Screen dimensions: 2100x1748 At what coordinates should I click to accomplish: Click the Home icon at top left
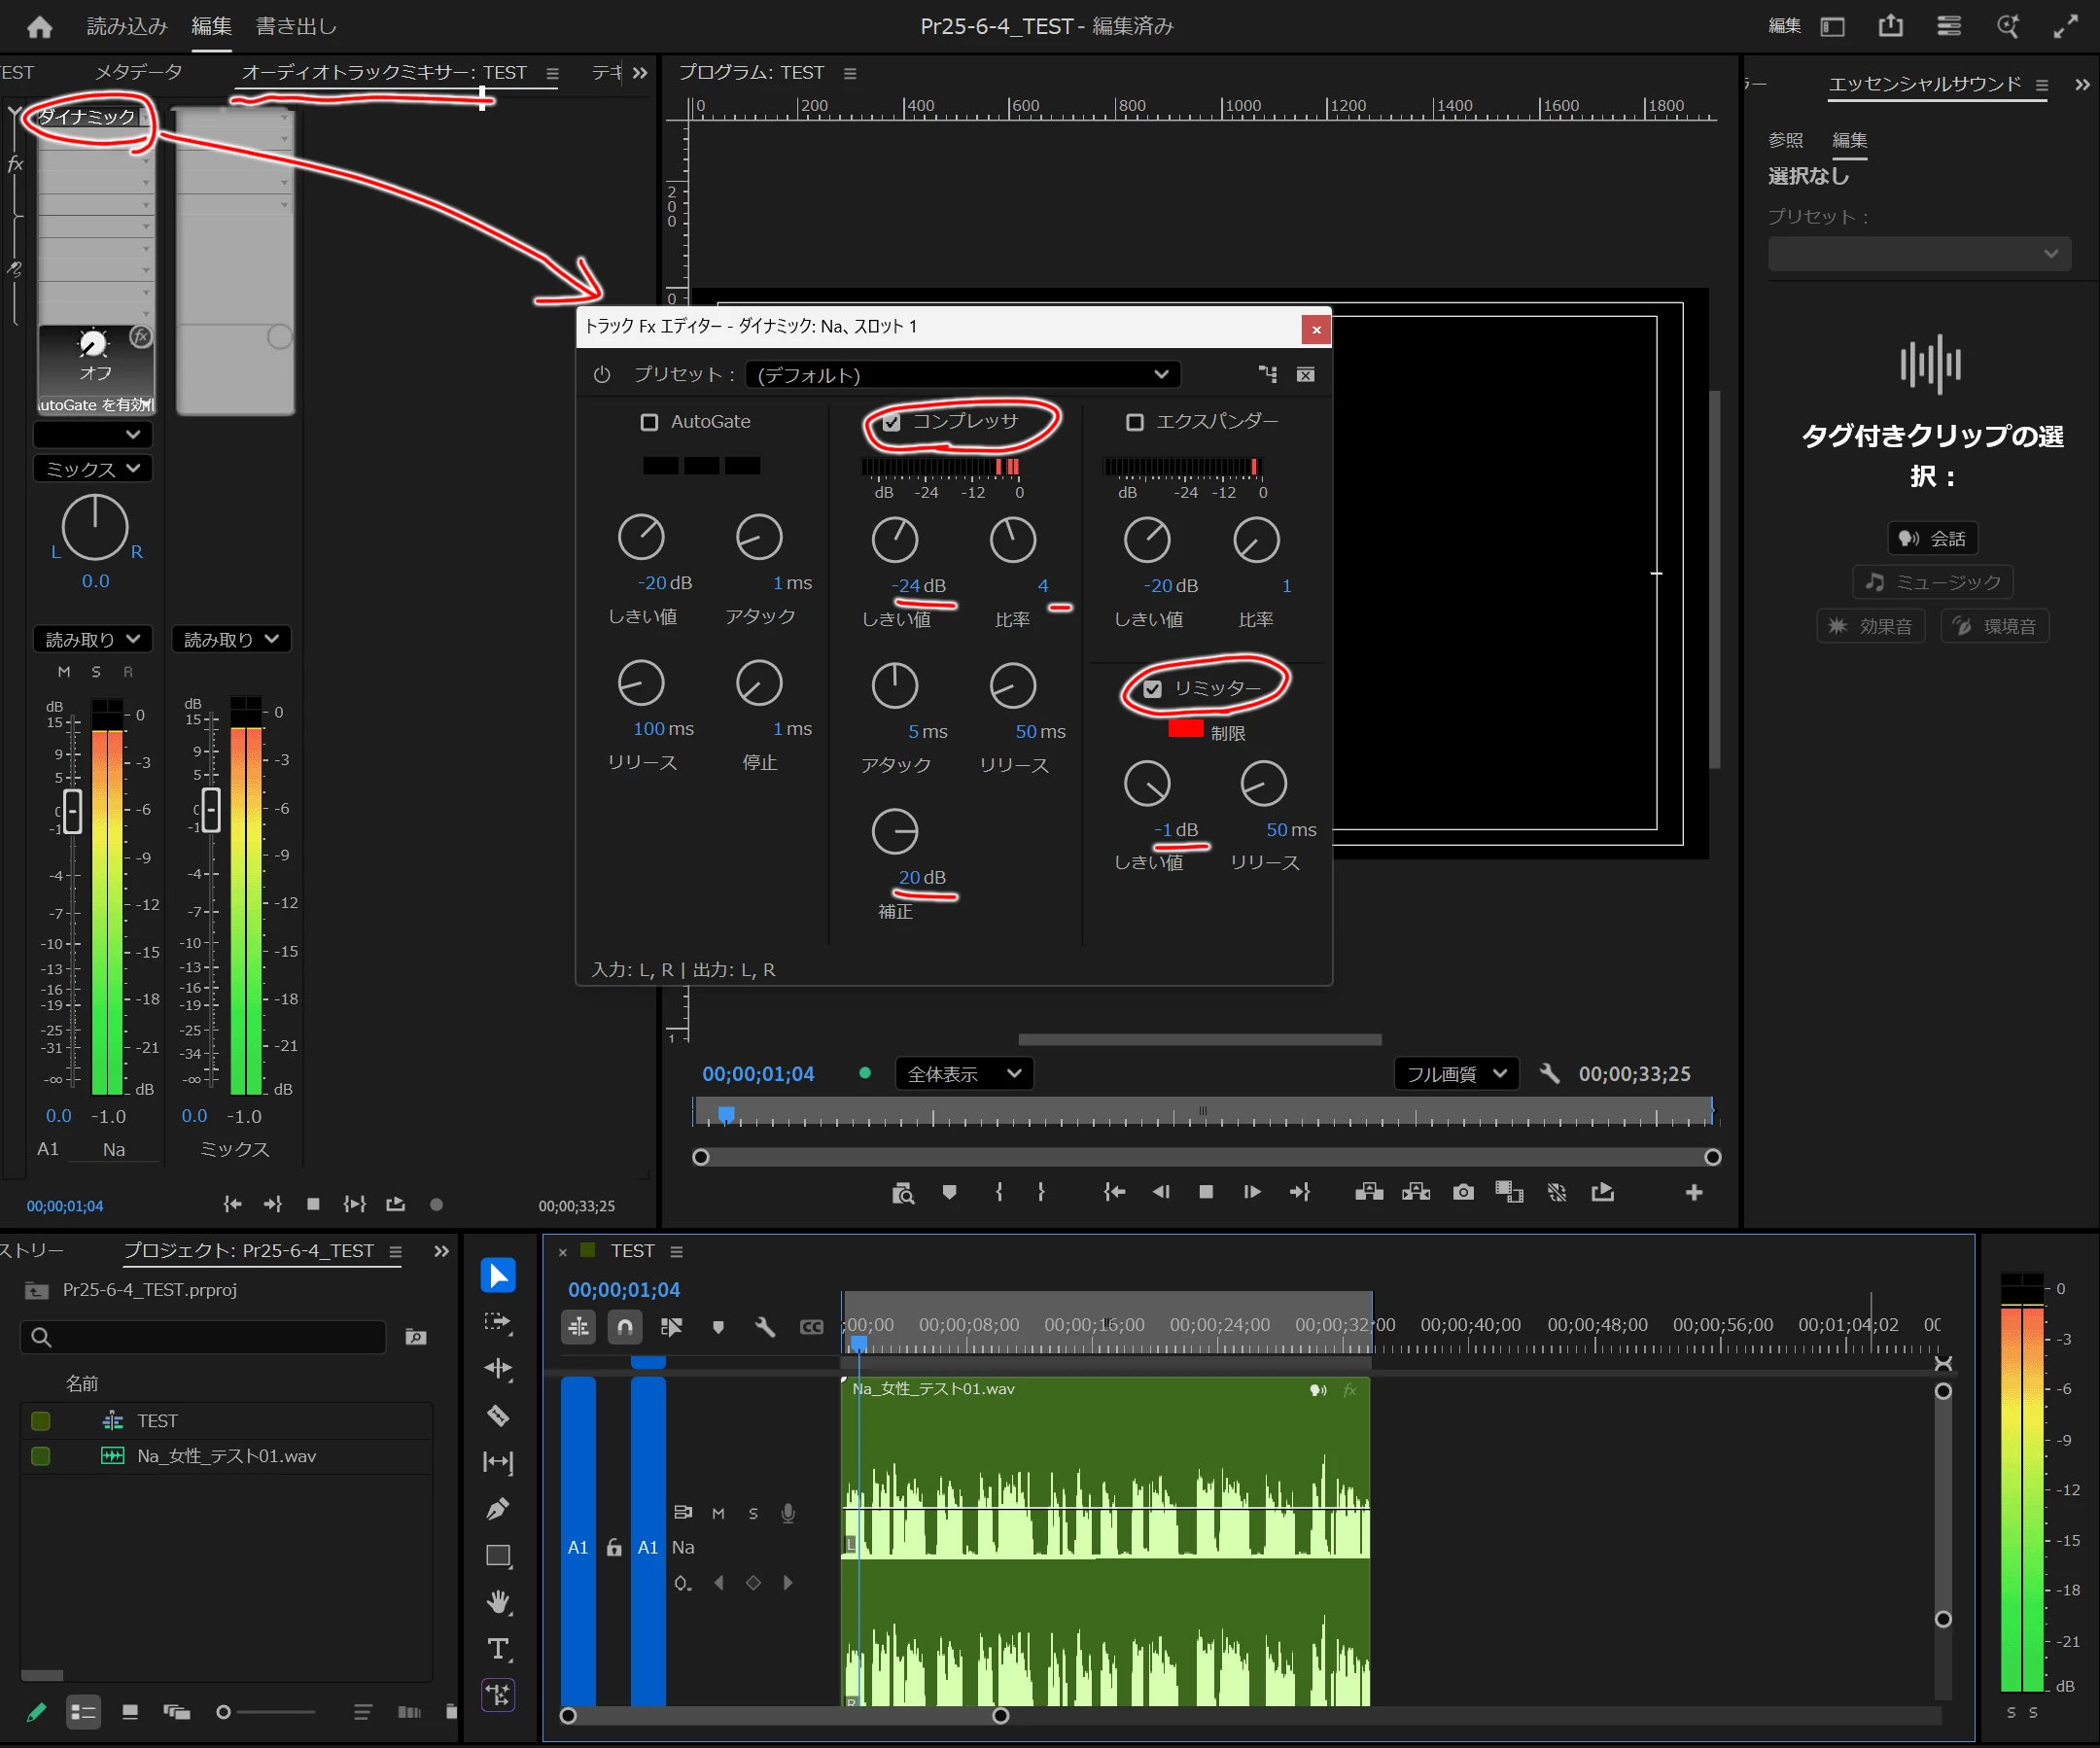click(40, 26)
